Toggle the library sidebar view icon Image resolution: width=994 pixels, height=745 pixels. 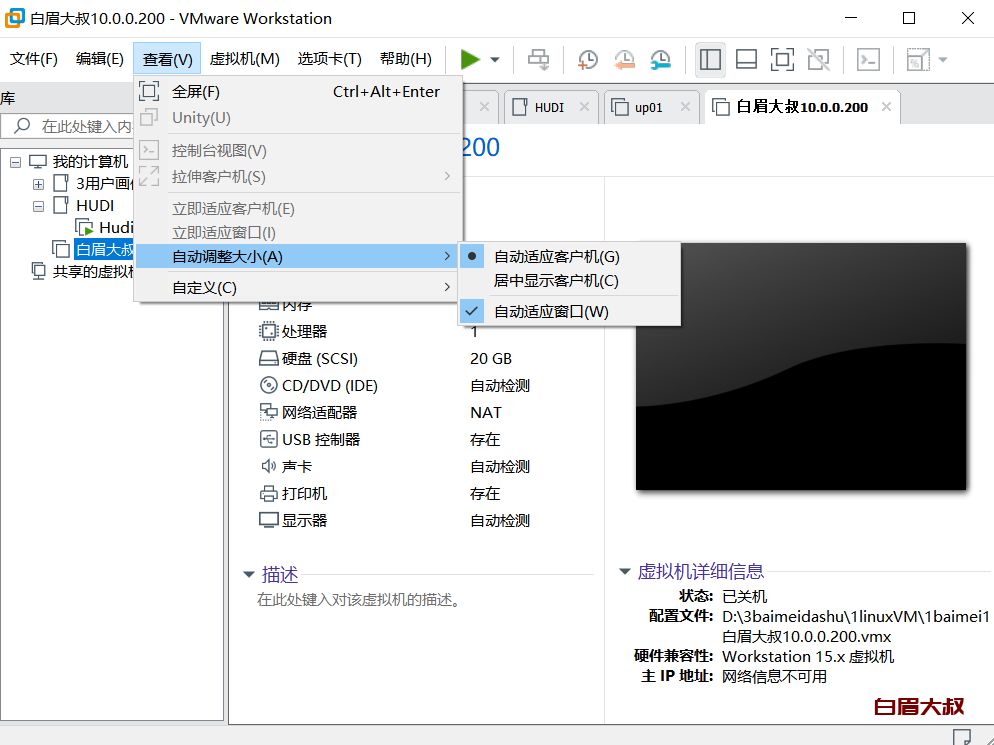pyautogui.click(x=710, y=60)
